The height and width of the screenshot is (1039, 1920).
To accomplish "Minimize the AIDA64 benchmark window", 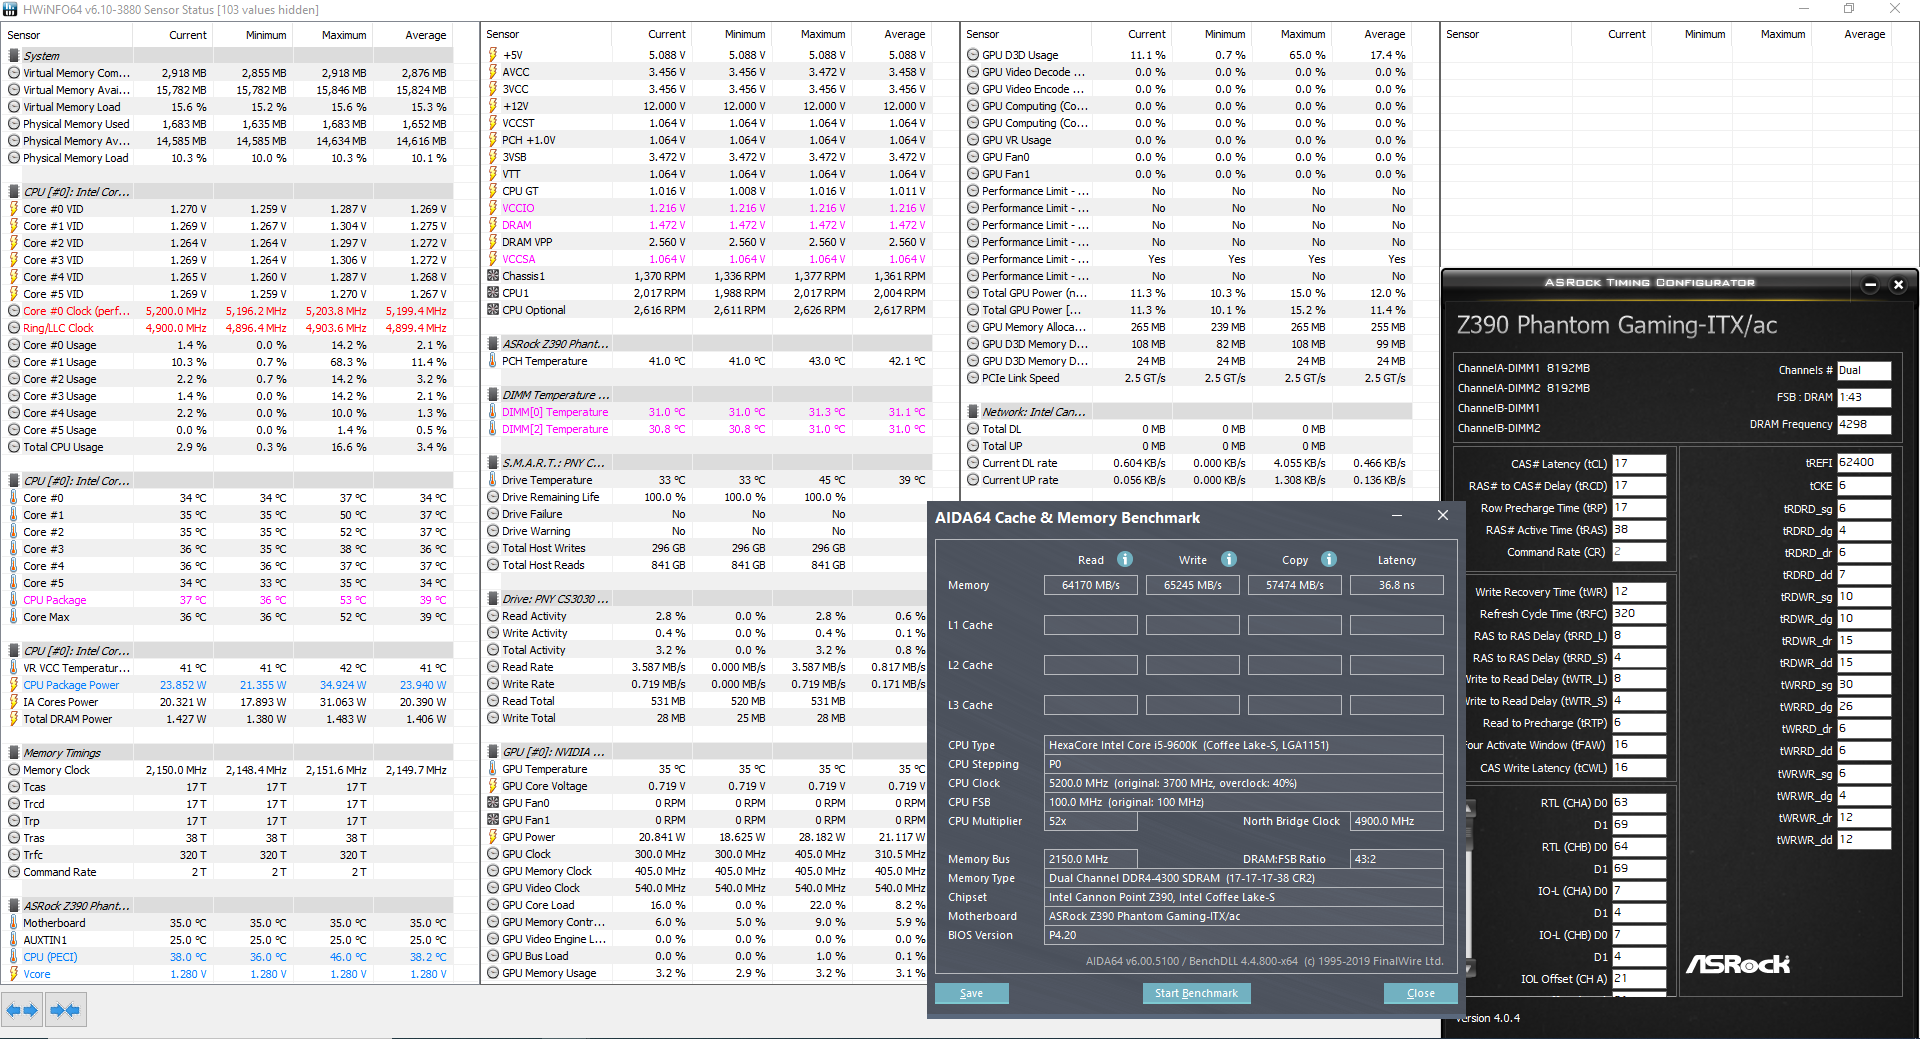I will tap(1396, 516).
